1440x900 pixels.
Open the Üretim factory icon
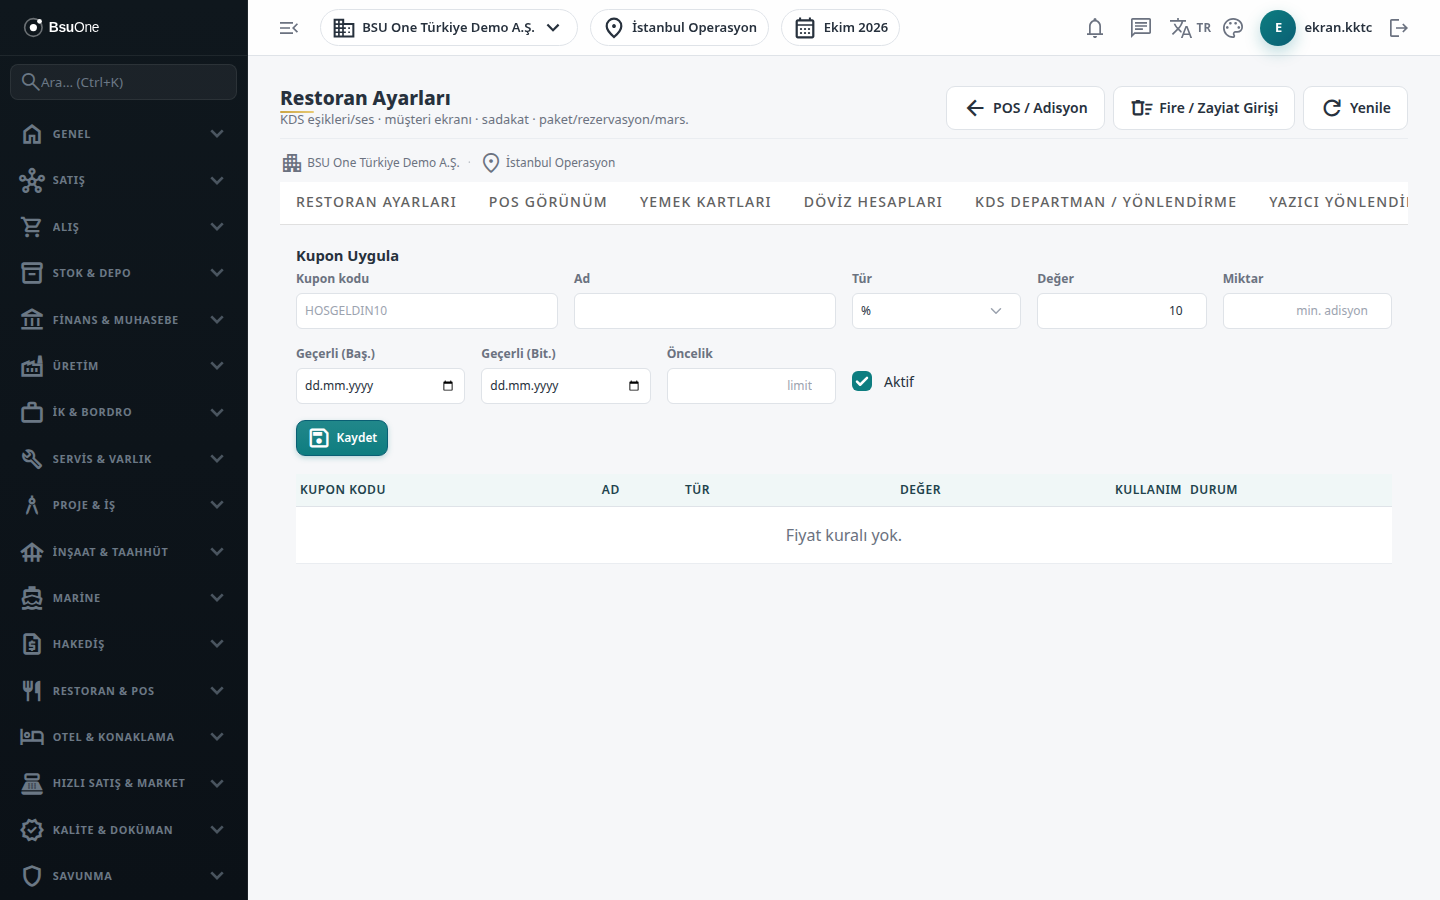pos(32,366)
